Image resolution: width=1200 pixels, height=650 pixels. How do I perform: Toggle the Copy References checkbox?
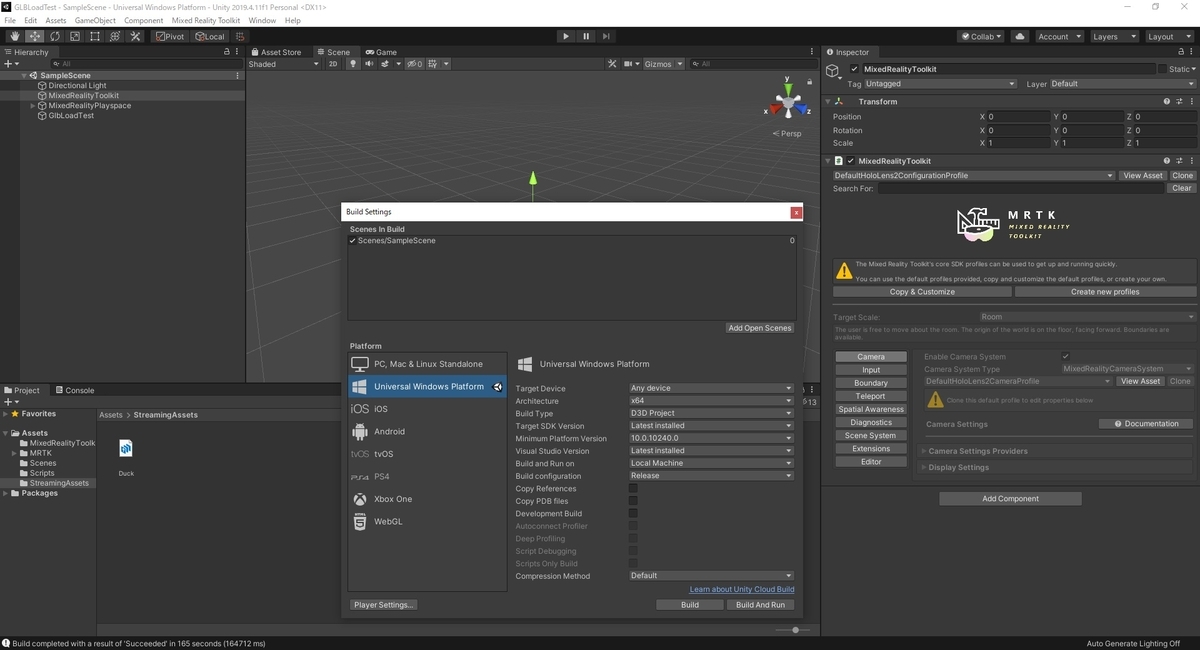tap(633, 488)
